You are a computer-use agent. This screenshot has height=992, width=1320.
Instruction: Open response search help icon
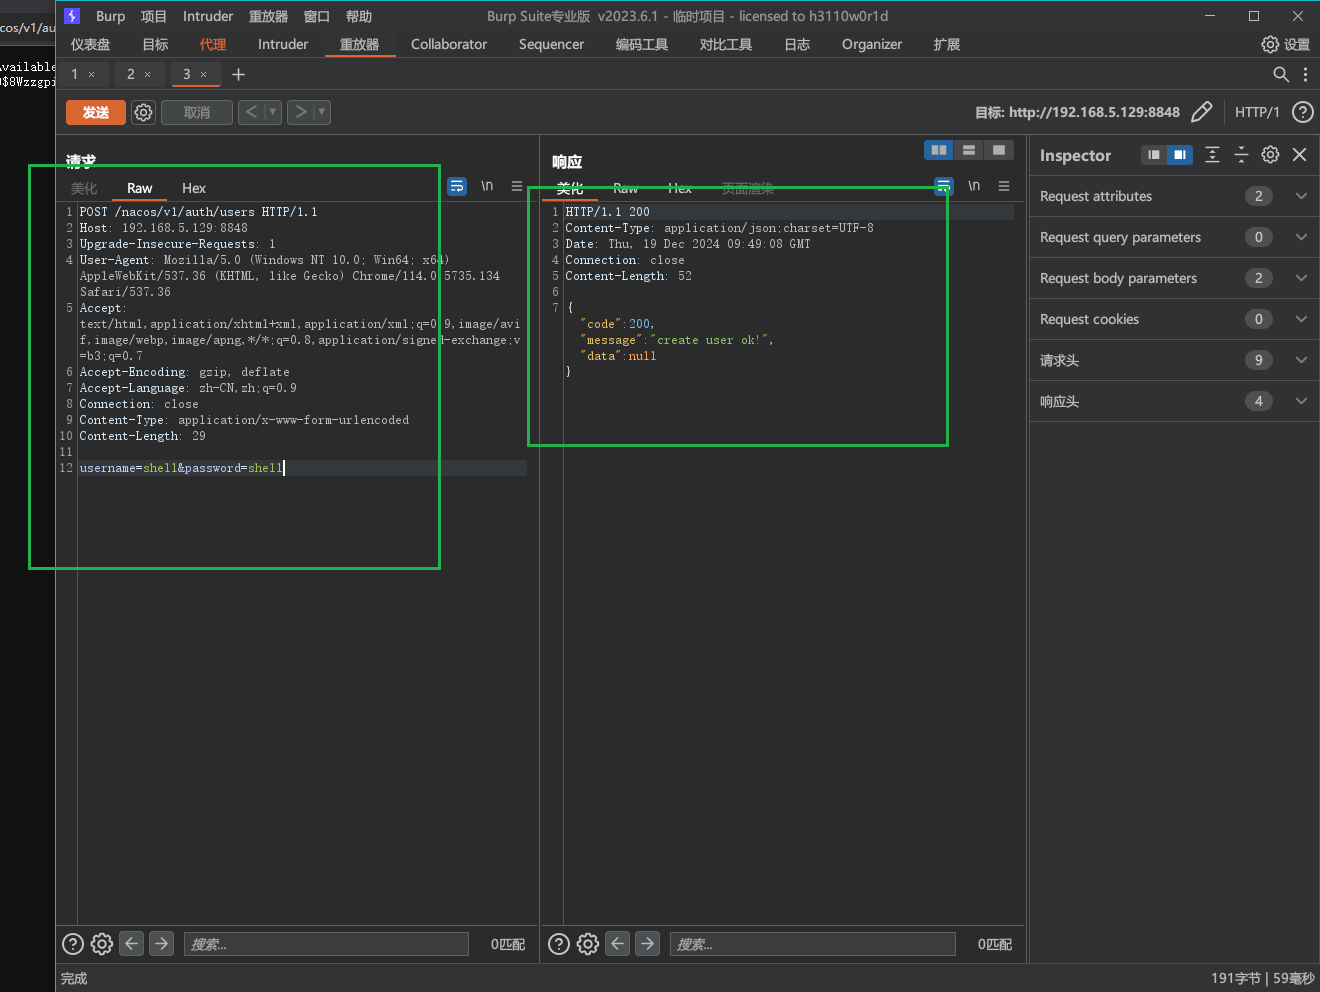tap(560, 944)
